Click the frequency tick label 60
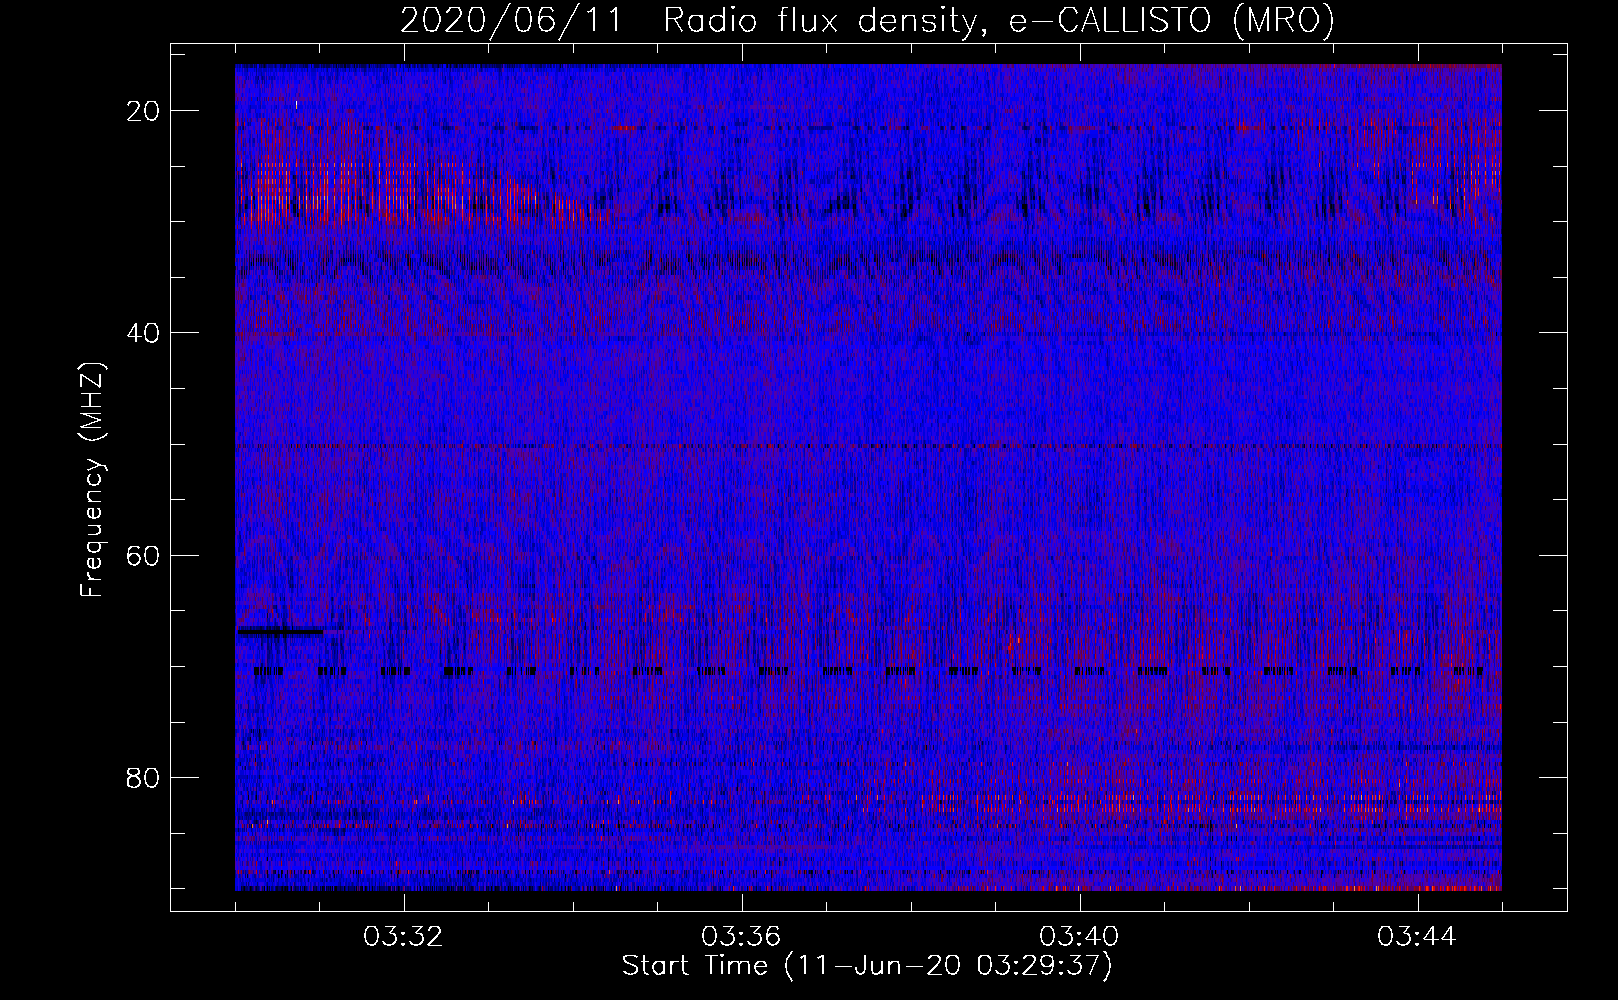The height and width of the screenshot is (1000, 1618). coord(144,555)
